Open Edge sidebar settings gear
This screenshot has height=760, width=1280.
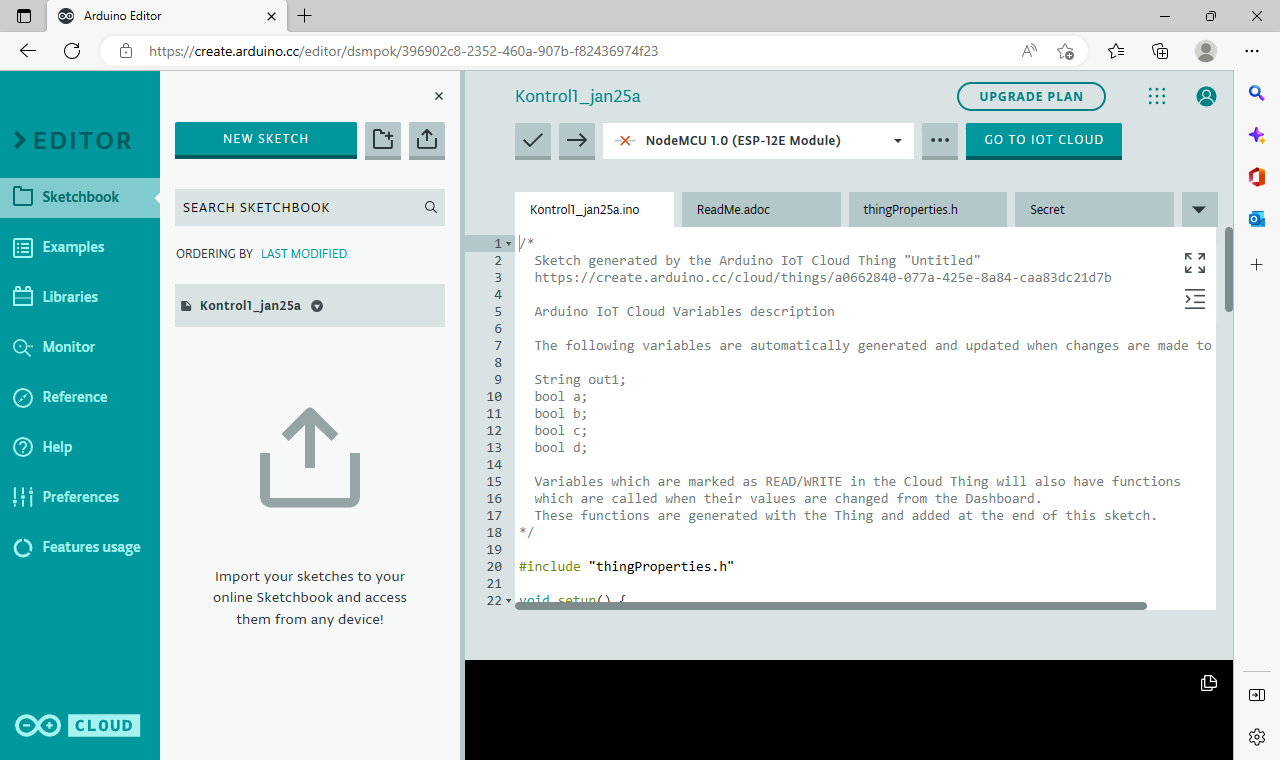click(1257, 737)
